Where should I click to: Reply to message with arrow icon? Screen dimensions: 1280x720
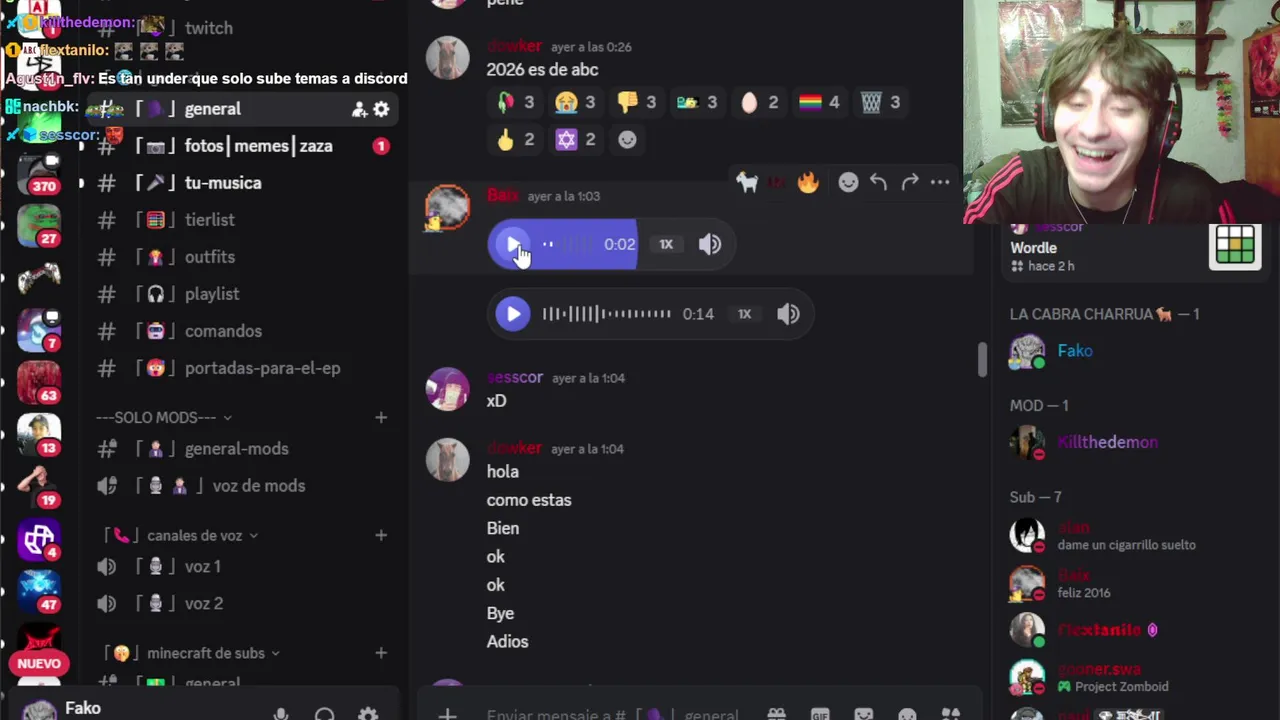pos(878,182)
